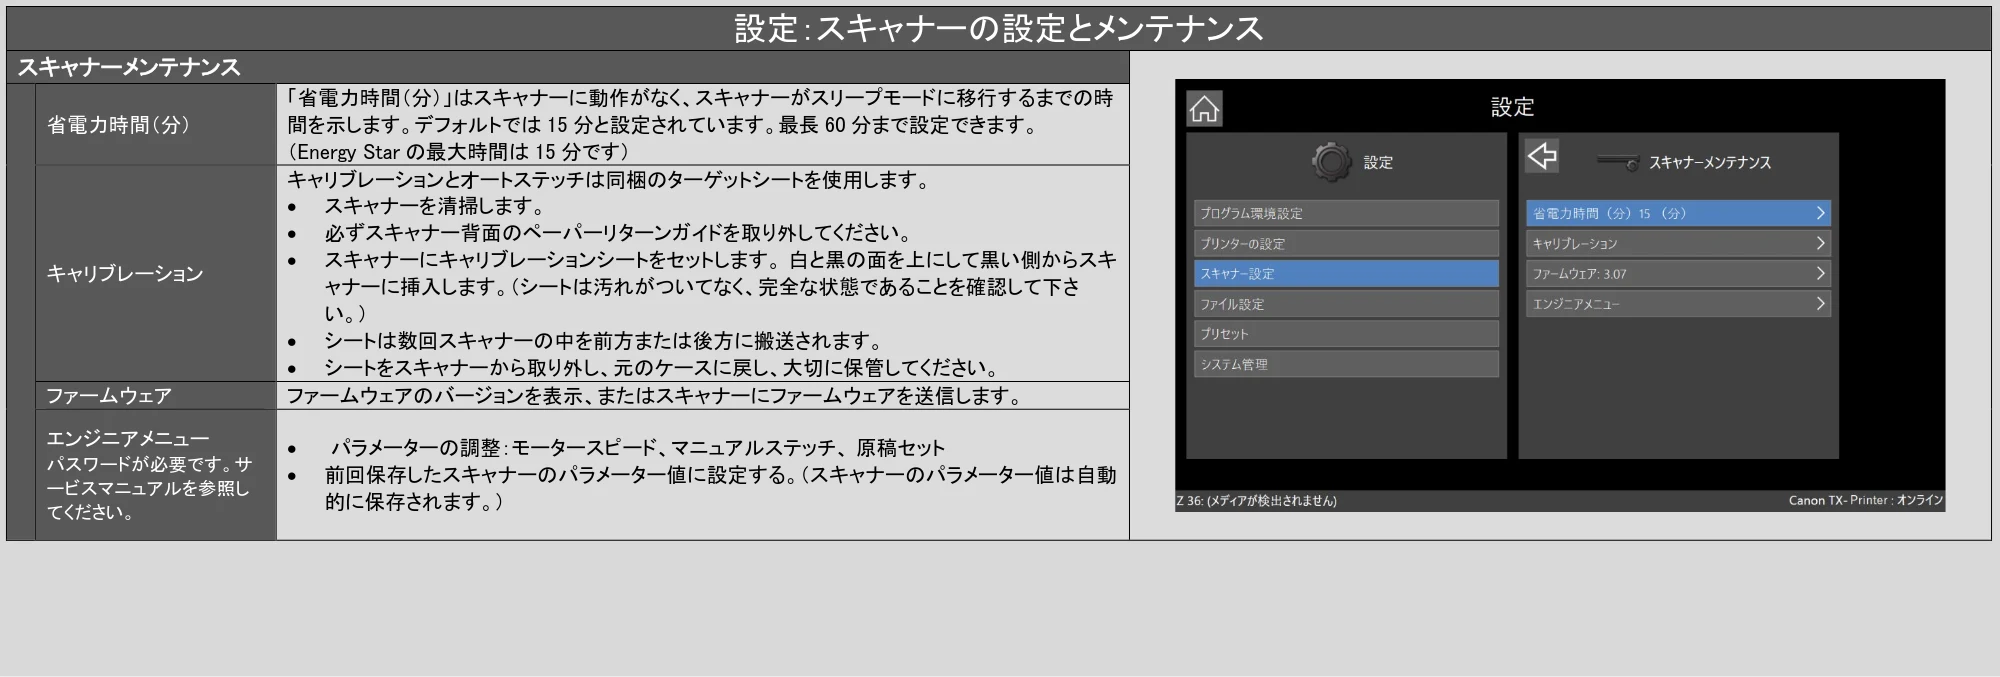This screenshot has width=2000, height=677.
Task: Open エンジニアメニュー row in maintenance list
Action: click(1678, 304)
